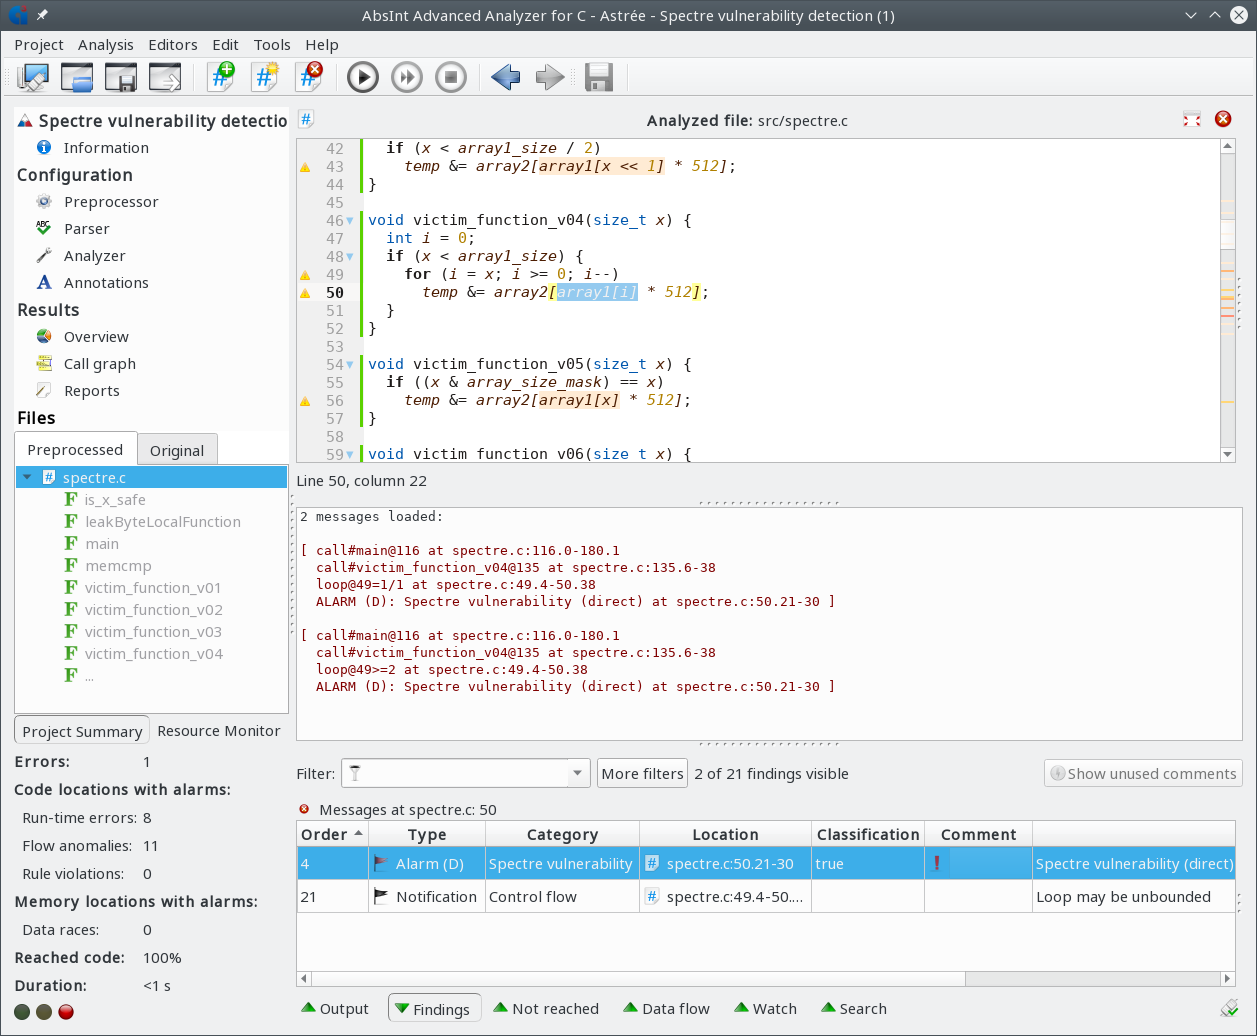Open the Tools menu
The image size is (1257, 1036).
(272, 45)
